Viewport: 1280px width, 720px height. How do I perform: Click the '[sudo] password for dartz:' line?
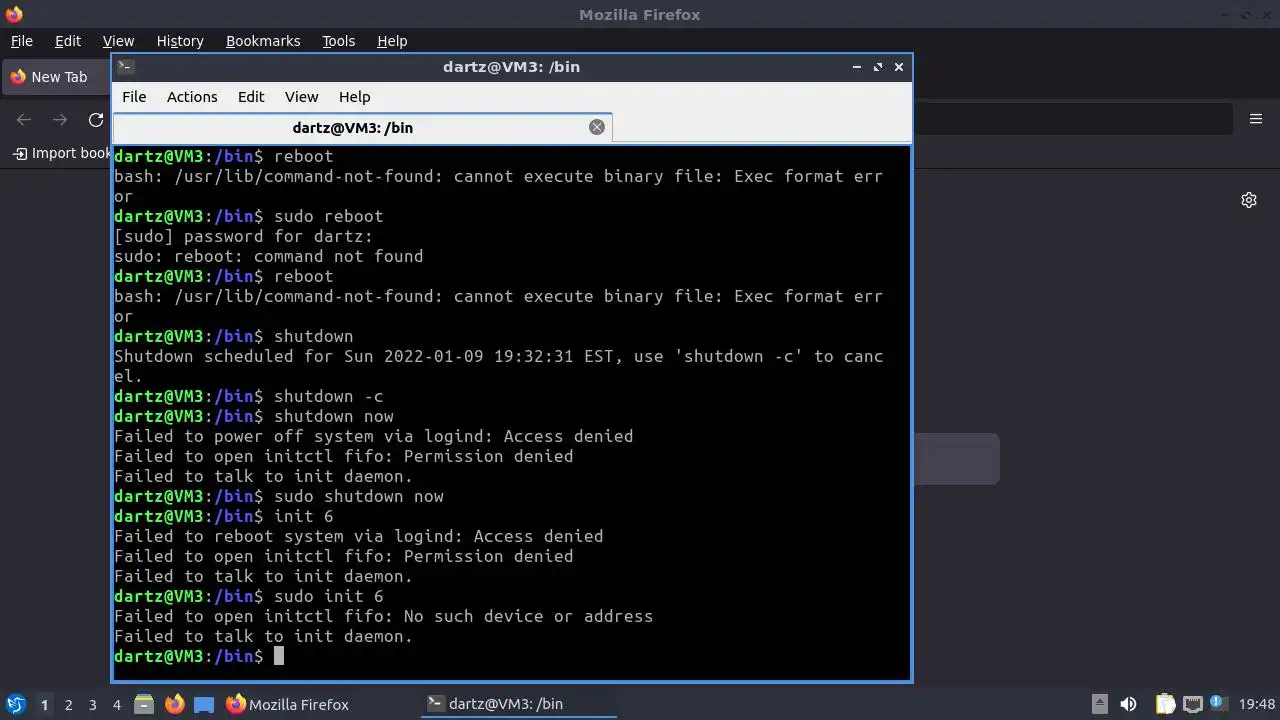[x=243, y=236]
